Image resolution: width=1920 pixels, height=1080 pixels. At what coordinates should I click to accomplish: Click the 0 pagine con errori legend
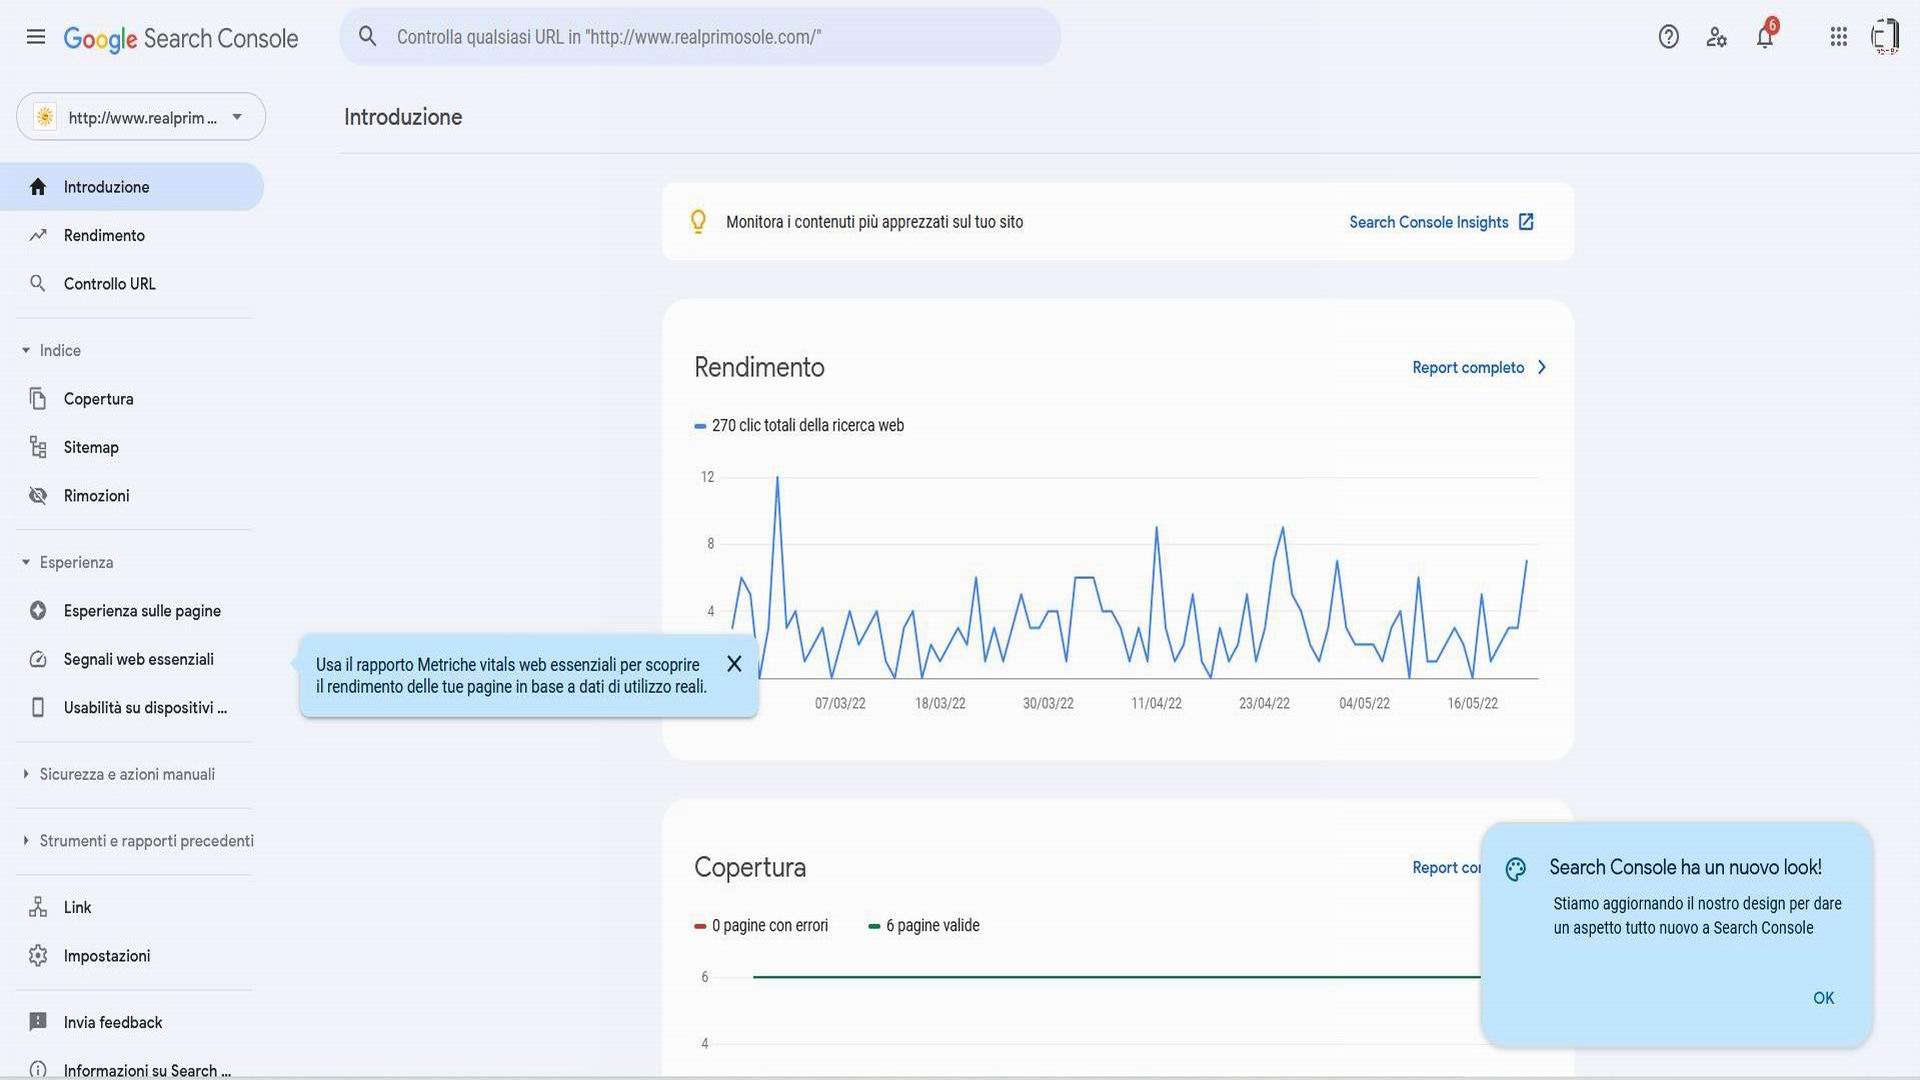pyautogui.click(x=761, y=925)
